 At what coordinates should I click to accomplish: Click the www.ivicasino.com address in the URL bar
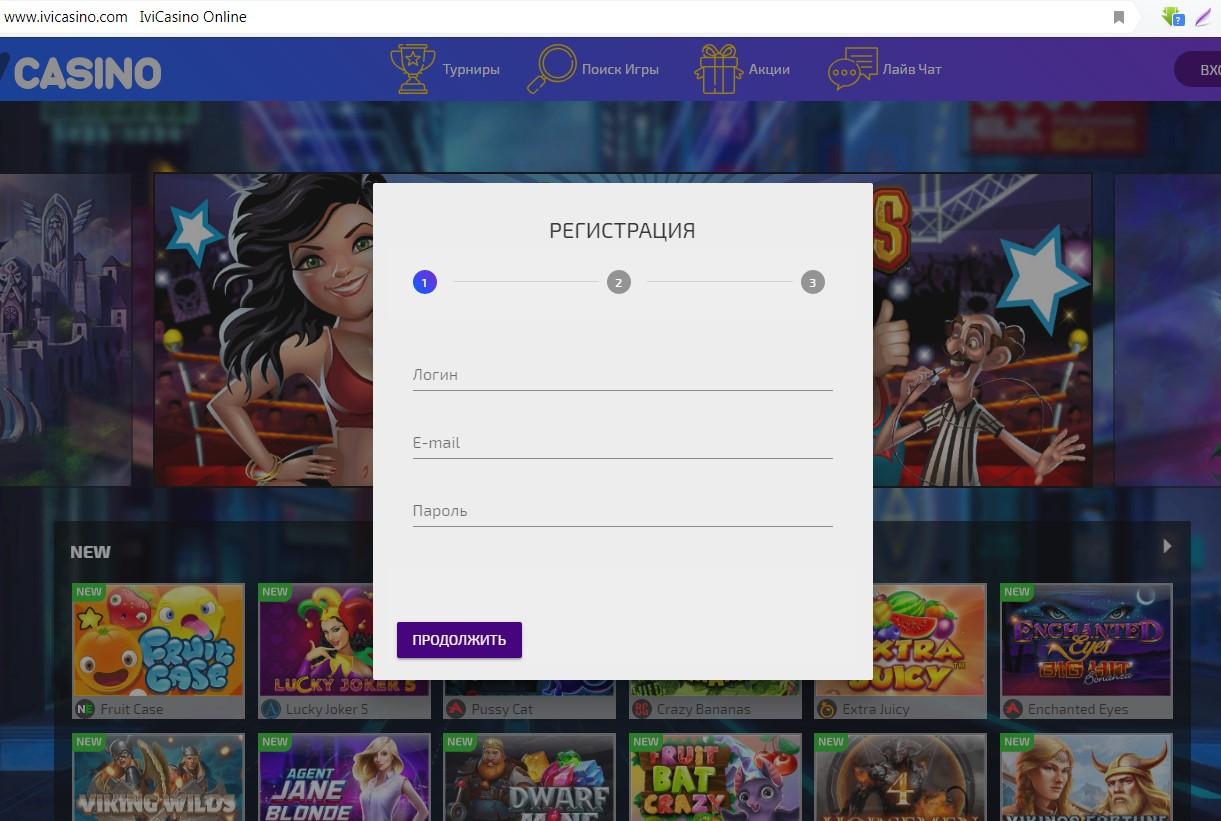point(66,17)
